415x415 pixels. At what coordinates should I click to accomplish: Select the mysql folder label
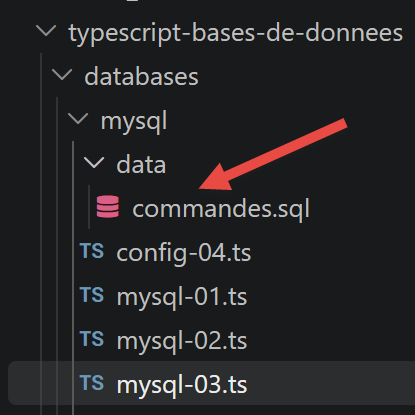[134, 122]
